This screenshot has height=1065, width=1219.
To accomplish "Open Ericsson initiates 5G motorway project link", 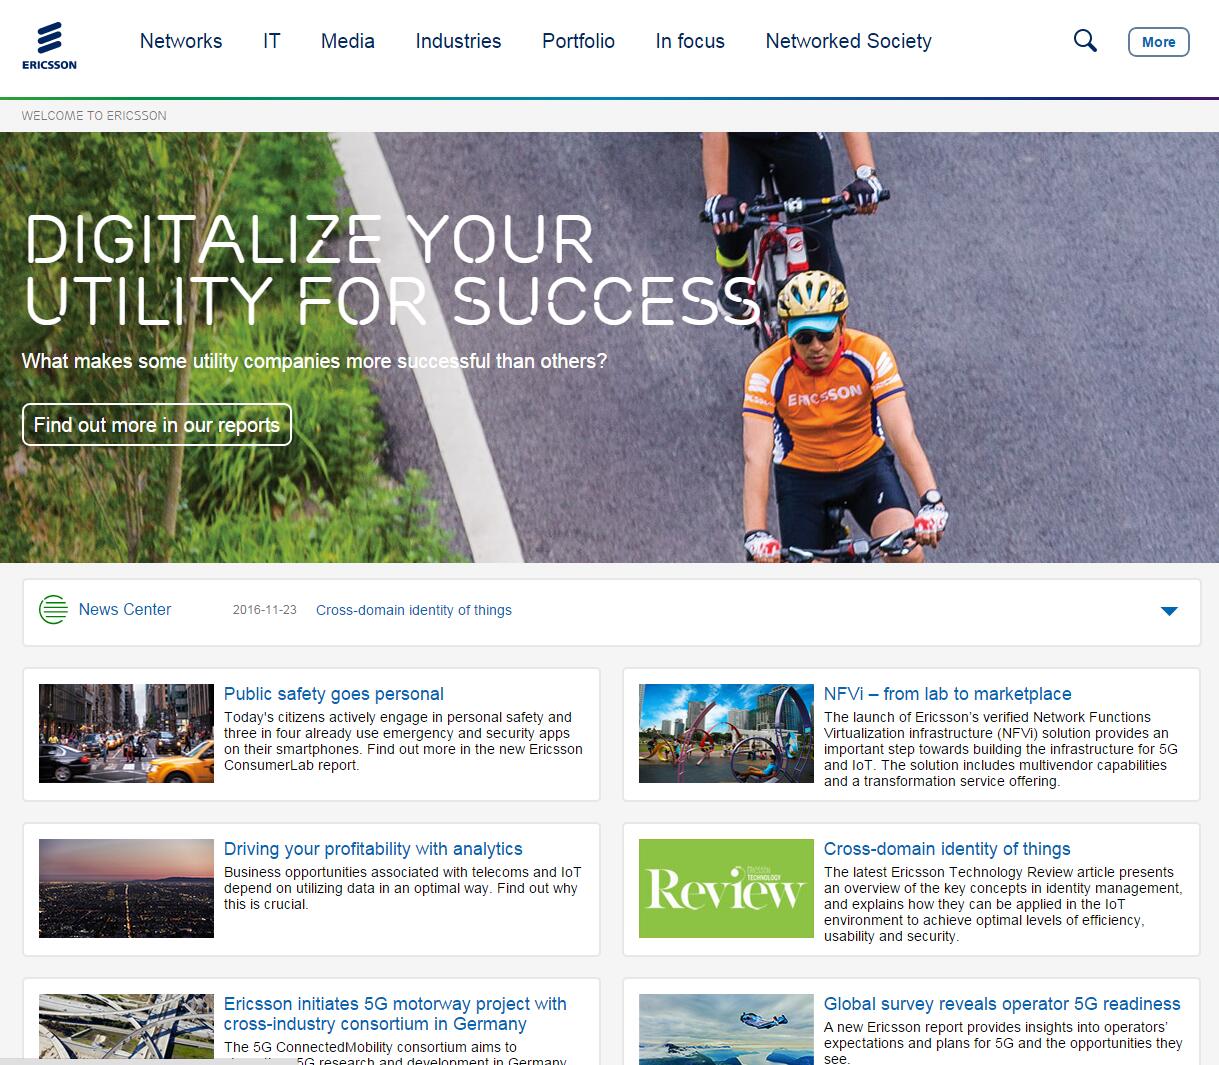I will click(395, 1014).
